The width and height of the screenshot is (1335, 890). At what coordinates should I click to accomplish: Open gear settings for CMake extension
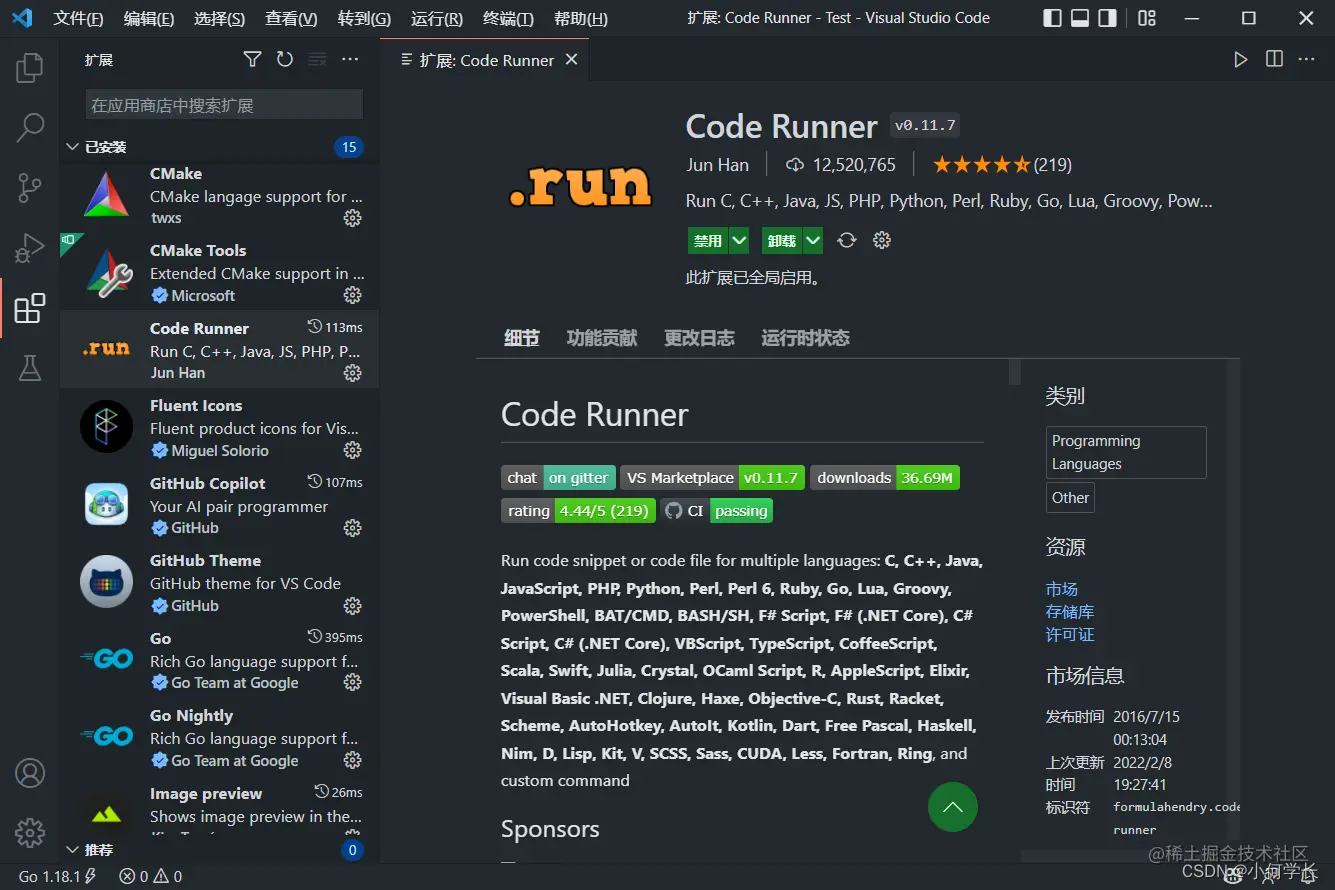(x=352, y=218)
